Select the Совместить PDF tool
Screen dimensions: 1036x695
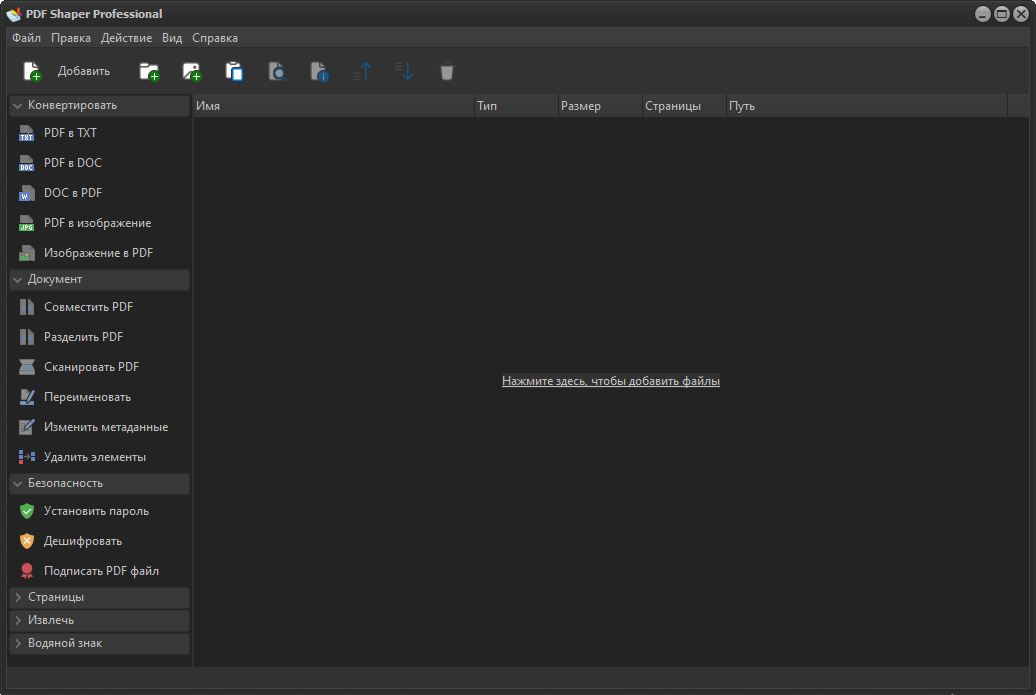tap(90, 306)
